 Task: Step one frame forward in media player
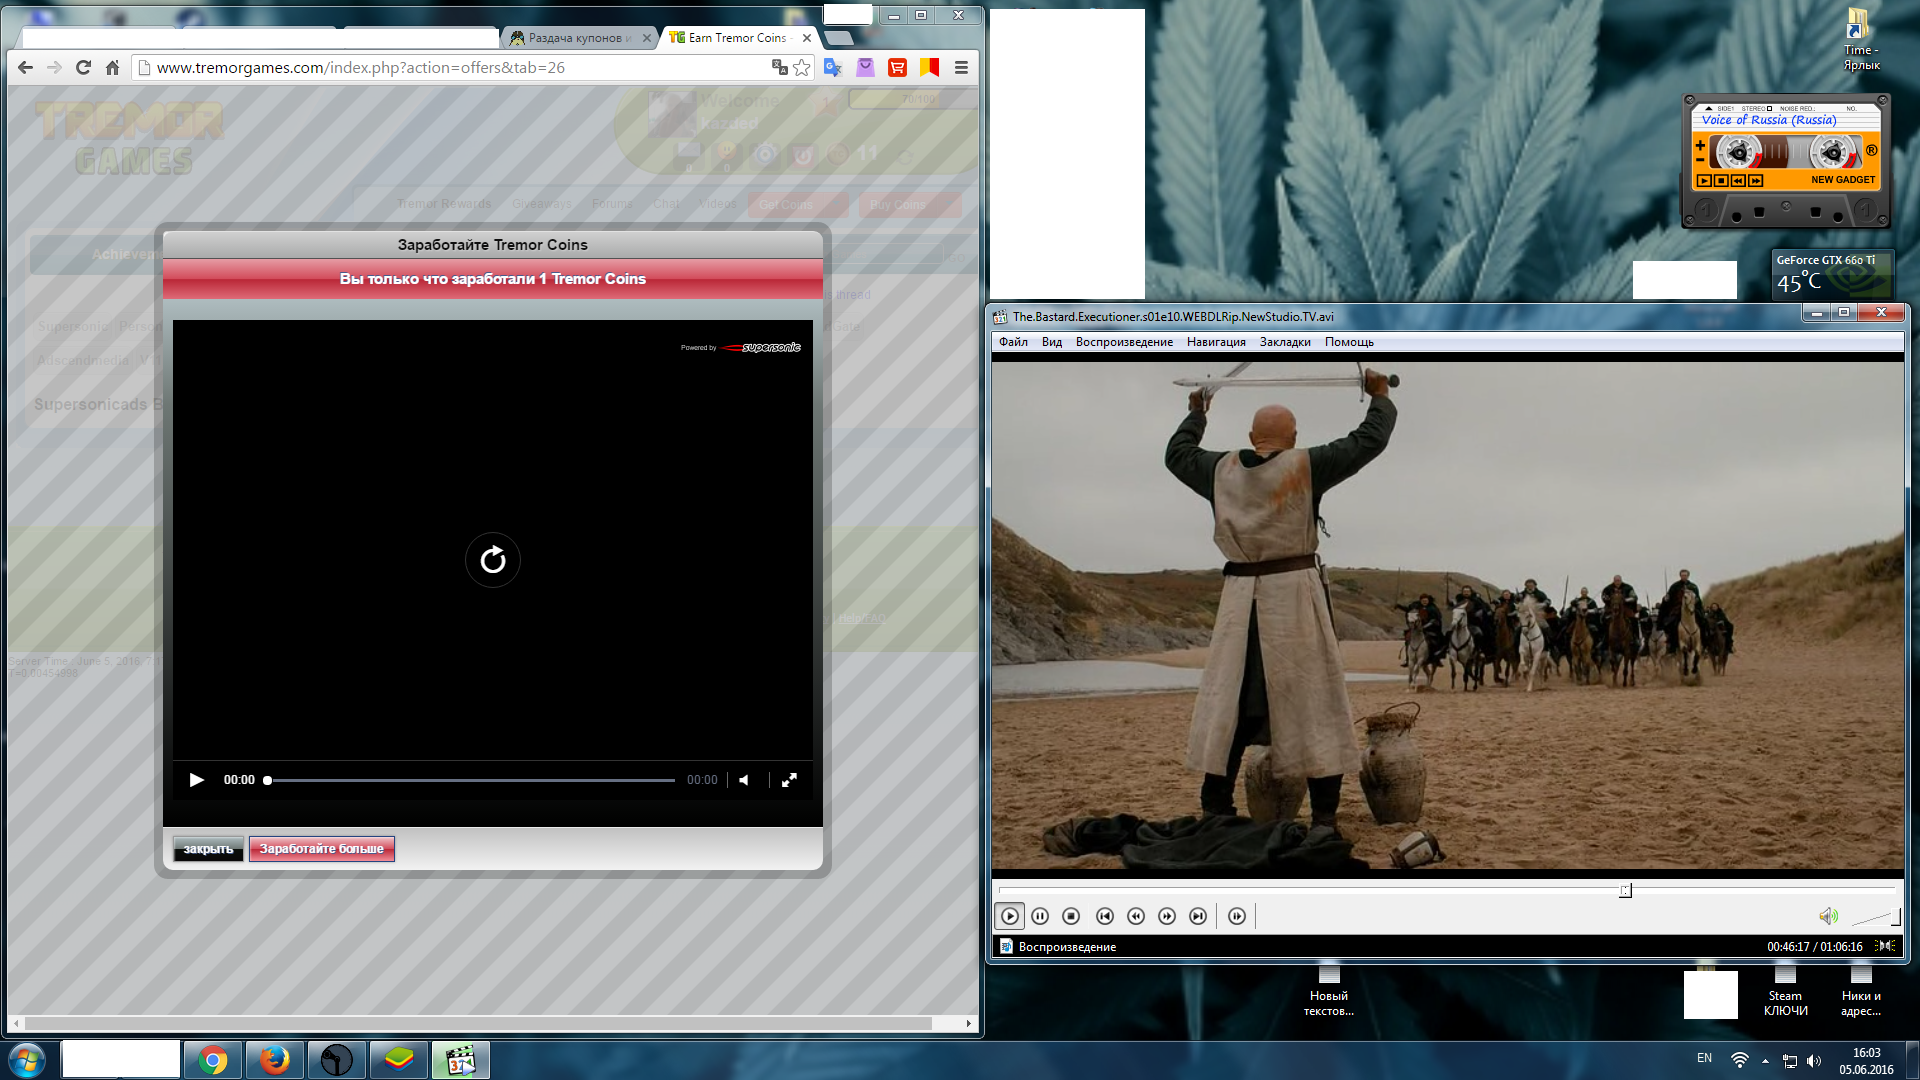(x=1237, y=916)
